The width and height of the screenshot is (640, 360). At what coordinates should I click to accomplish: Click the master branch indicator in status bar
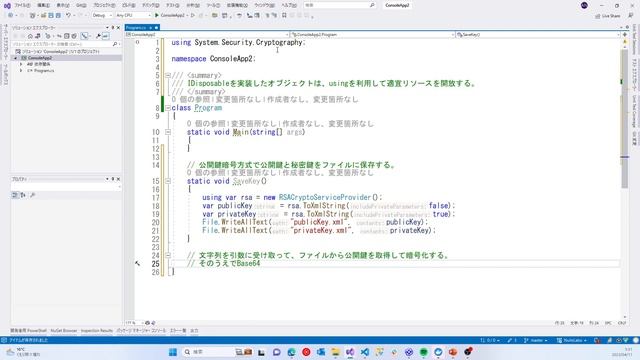(536, 340)
